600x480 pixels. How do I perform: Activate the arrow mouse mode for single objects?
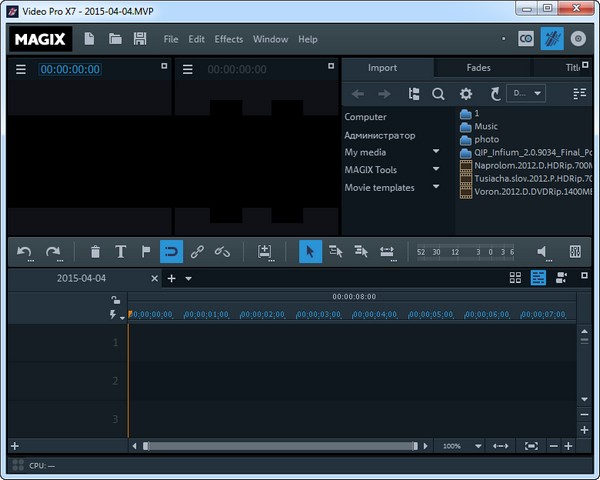[310, 252]
